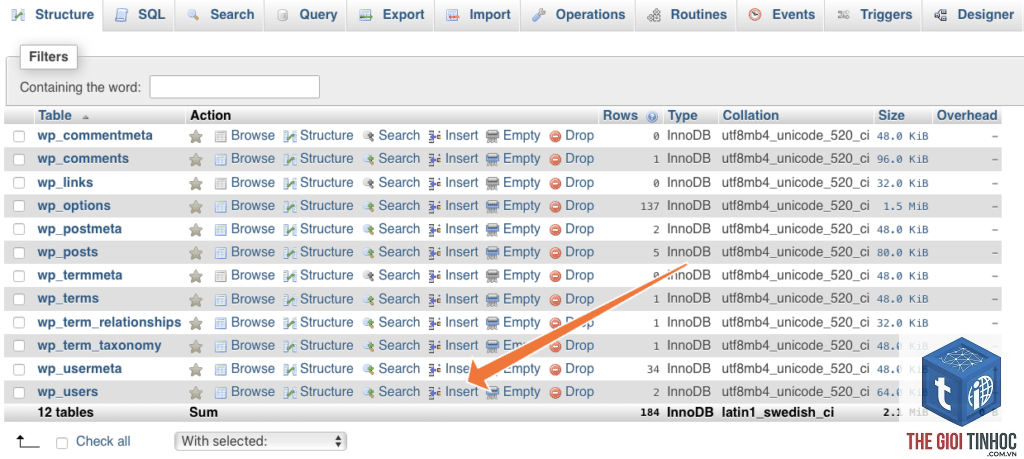Click Search link for wp_comments
The height and width of the screenshot is (459, 1024).
pos(399,159)
